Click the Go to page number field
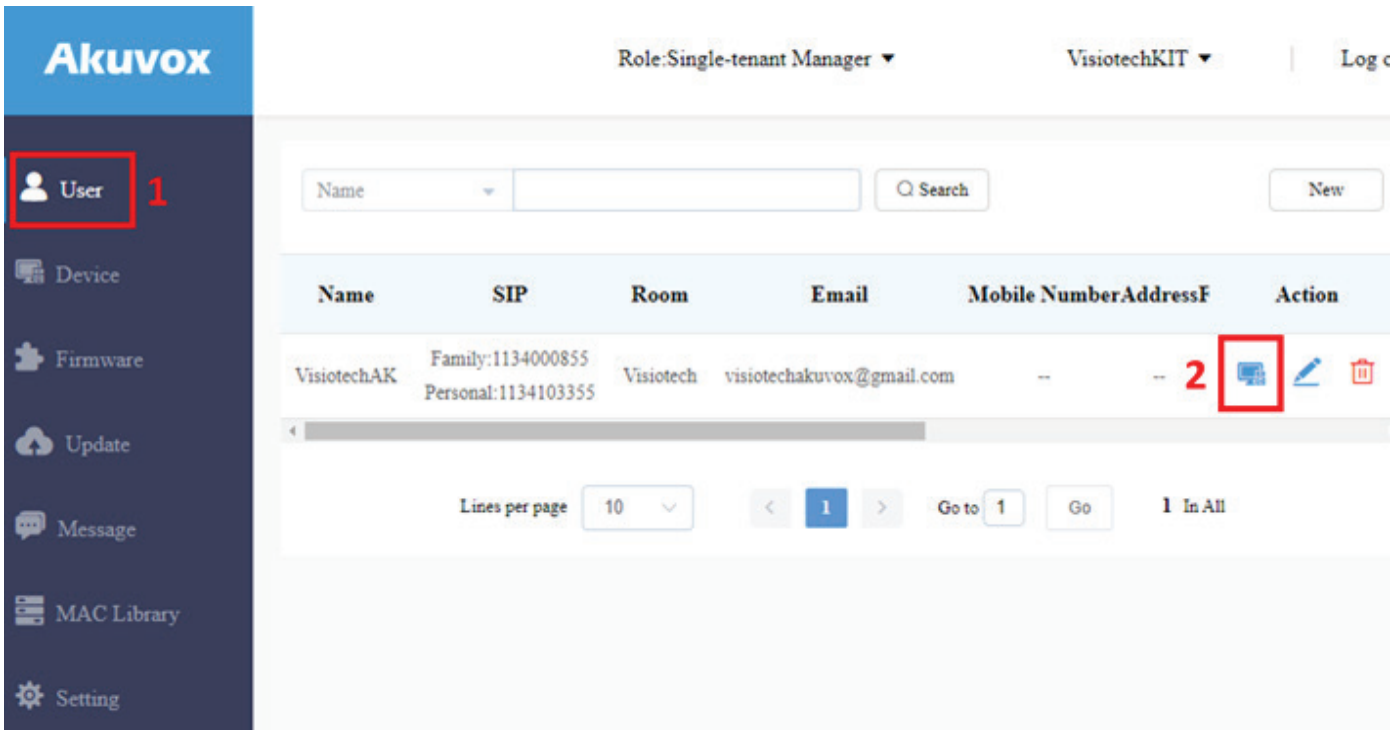Image resolution: width=1395 pixels, height=730 pixels. [x=1003, y=507]
